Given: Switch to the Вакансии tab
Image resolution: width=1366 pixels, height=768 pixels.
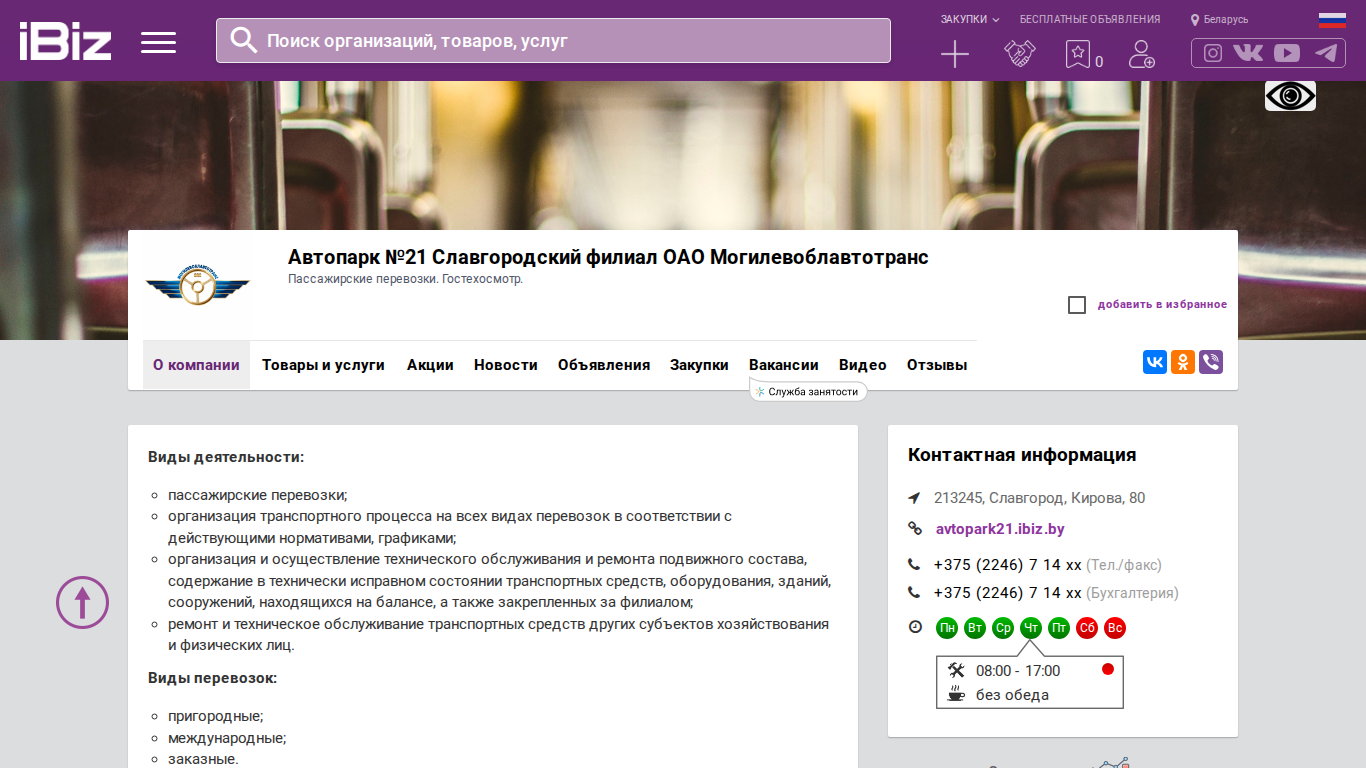Looking at the screenshot, I should (784, 365).
